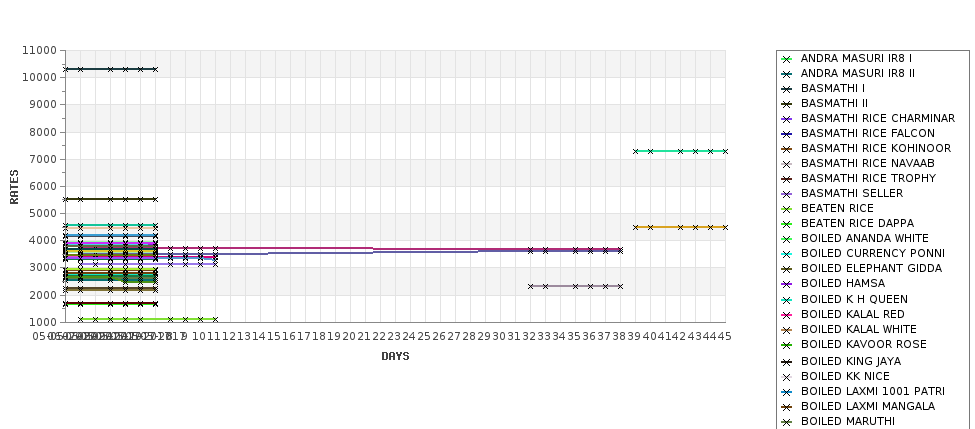The width and height of the screenshot is (975, 429).
Task: Click the ANDRA MASURI IR8 I legend label
Action: click(856, 58)
